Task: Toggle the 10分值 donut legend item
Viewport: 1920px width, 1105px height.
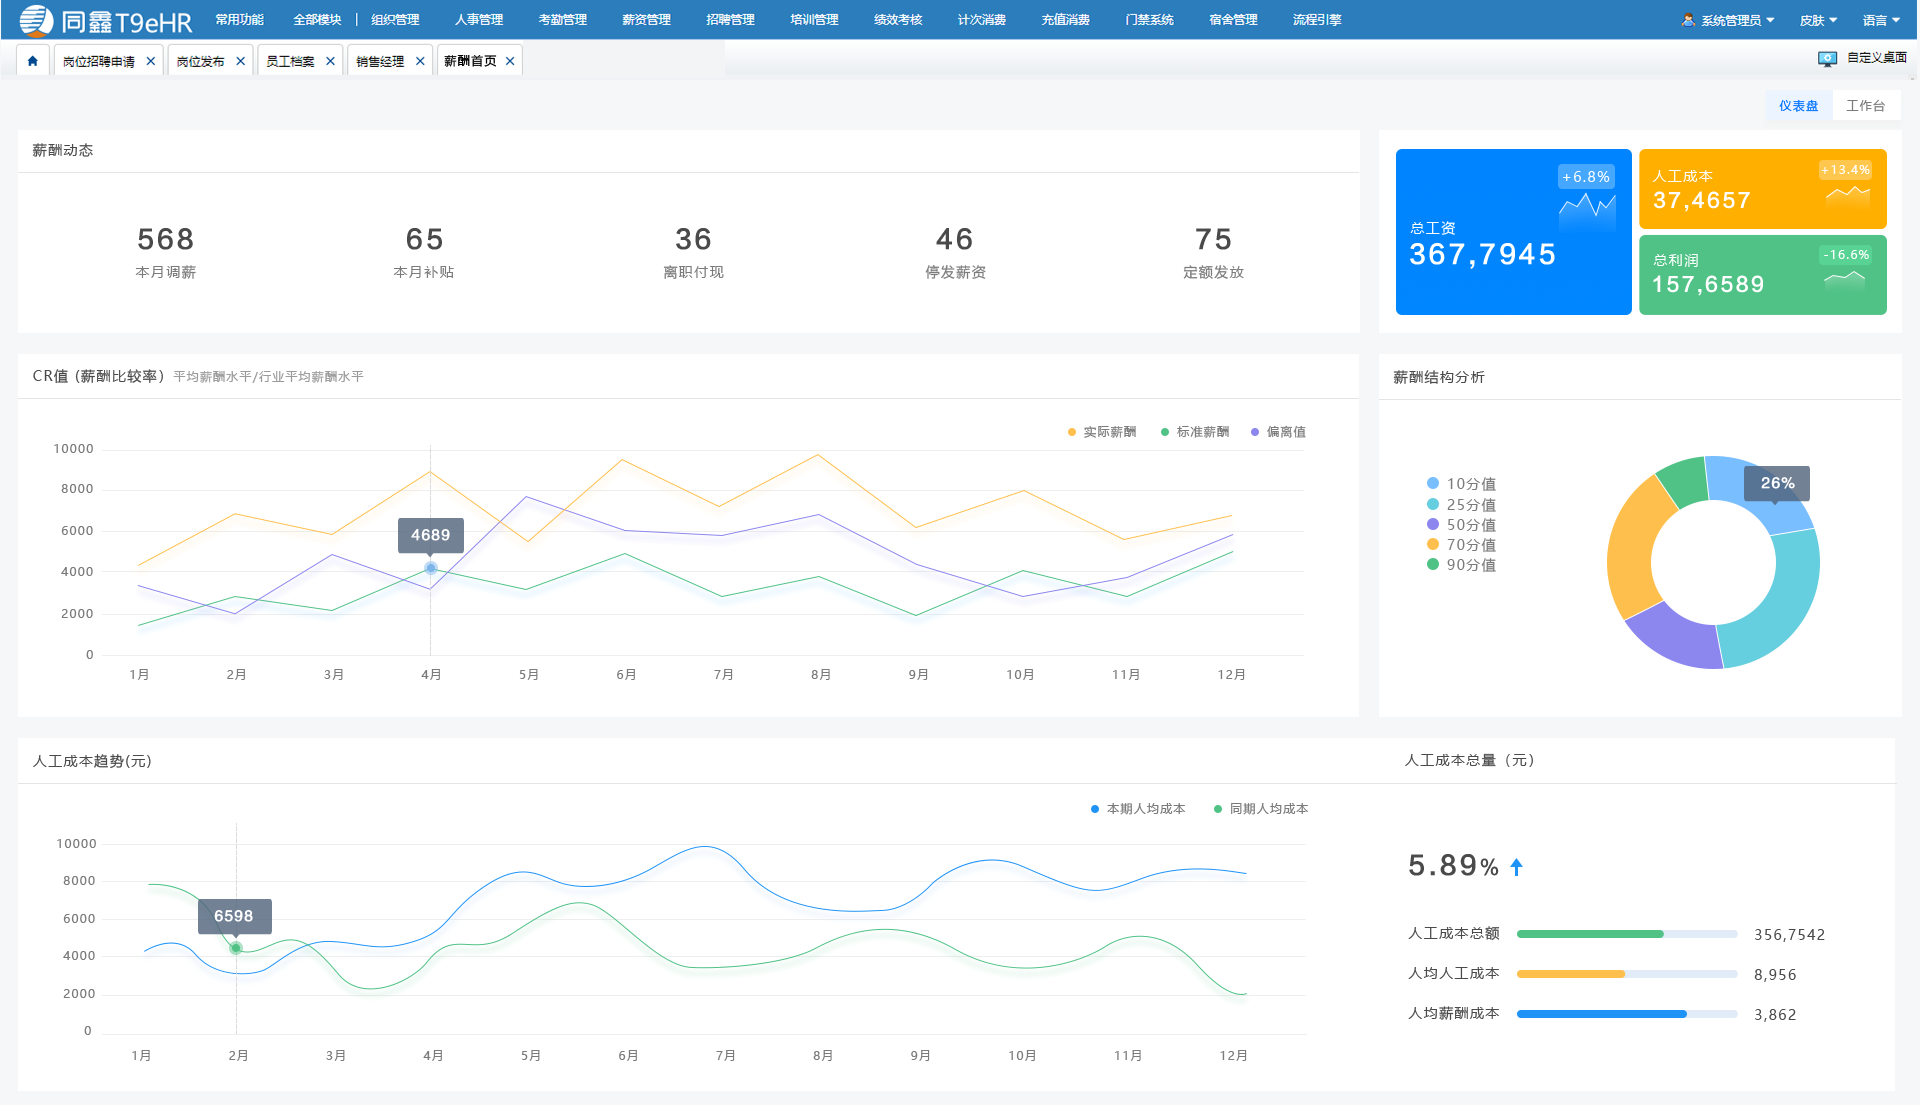Action: pyautogui.click(x=1461, y=484)
